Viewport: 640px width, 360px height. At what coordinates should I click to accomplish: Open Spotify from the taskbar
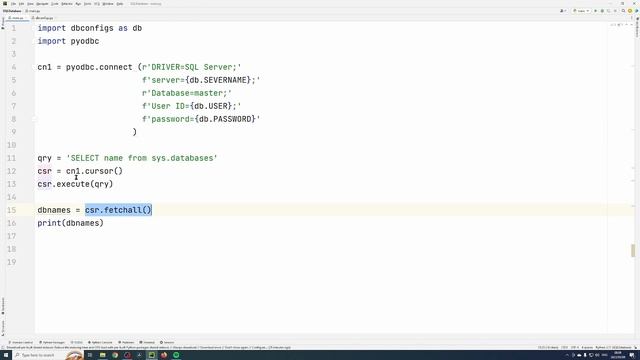pyautogui.click(x=176, y=355)
